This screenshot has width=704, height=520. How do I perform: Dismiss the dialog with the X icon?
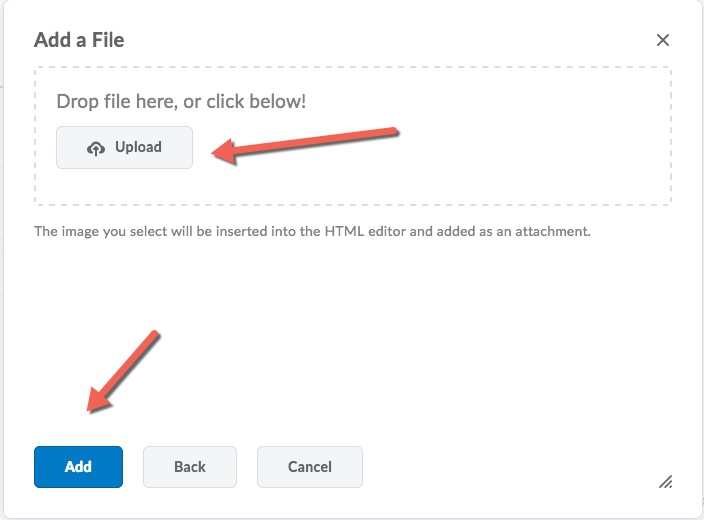[x=662, y=40]
